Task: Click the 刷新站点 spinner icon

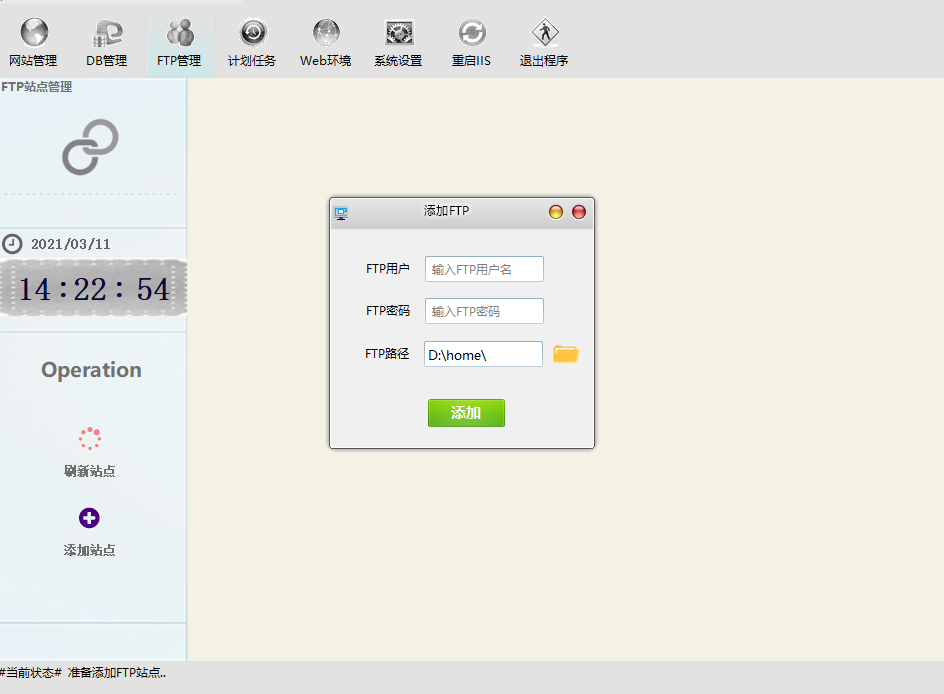Action: coord(90,439)
